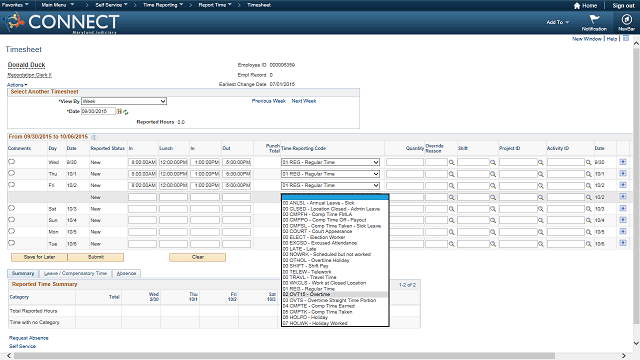Open the comment bubble for Wed 9/30

[11, 162]
